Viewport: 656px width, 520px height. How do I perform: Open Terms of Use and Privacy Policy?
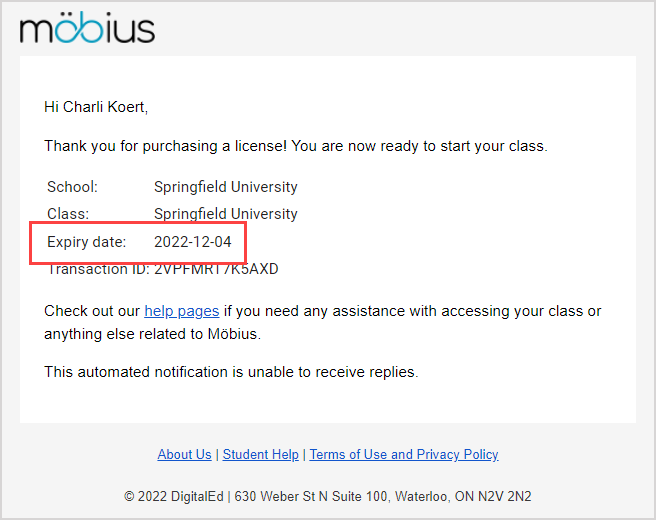[x=404, y=454]
